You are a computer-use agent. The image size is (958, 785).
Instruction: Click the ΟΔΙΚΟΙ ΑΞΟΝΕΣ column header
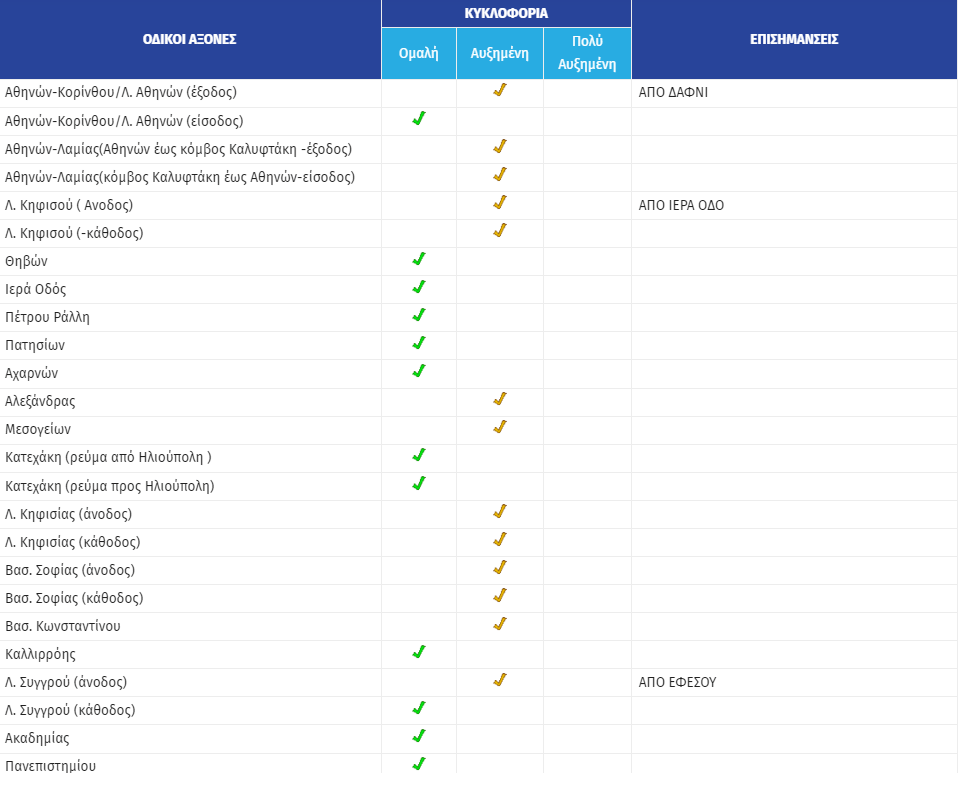[189, 39]
